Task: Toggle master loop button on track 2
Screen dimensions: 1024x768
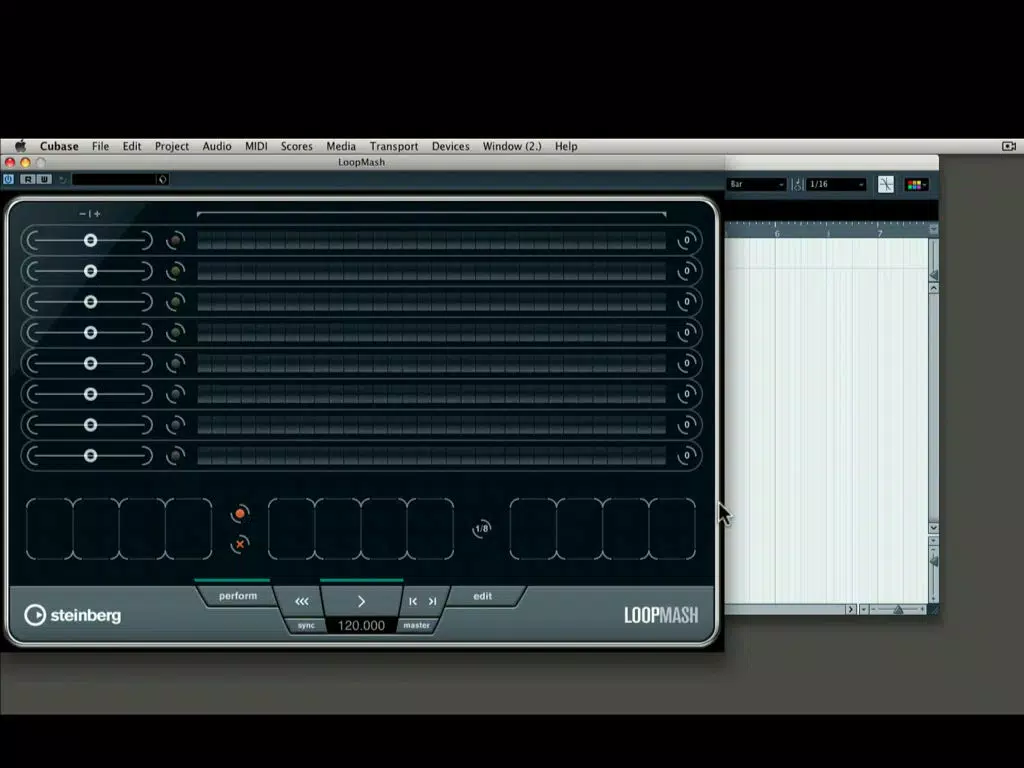Action: click(x=175, y=271)
